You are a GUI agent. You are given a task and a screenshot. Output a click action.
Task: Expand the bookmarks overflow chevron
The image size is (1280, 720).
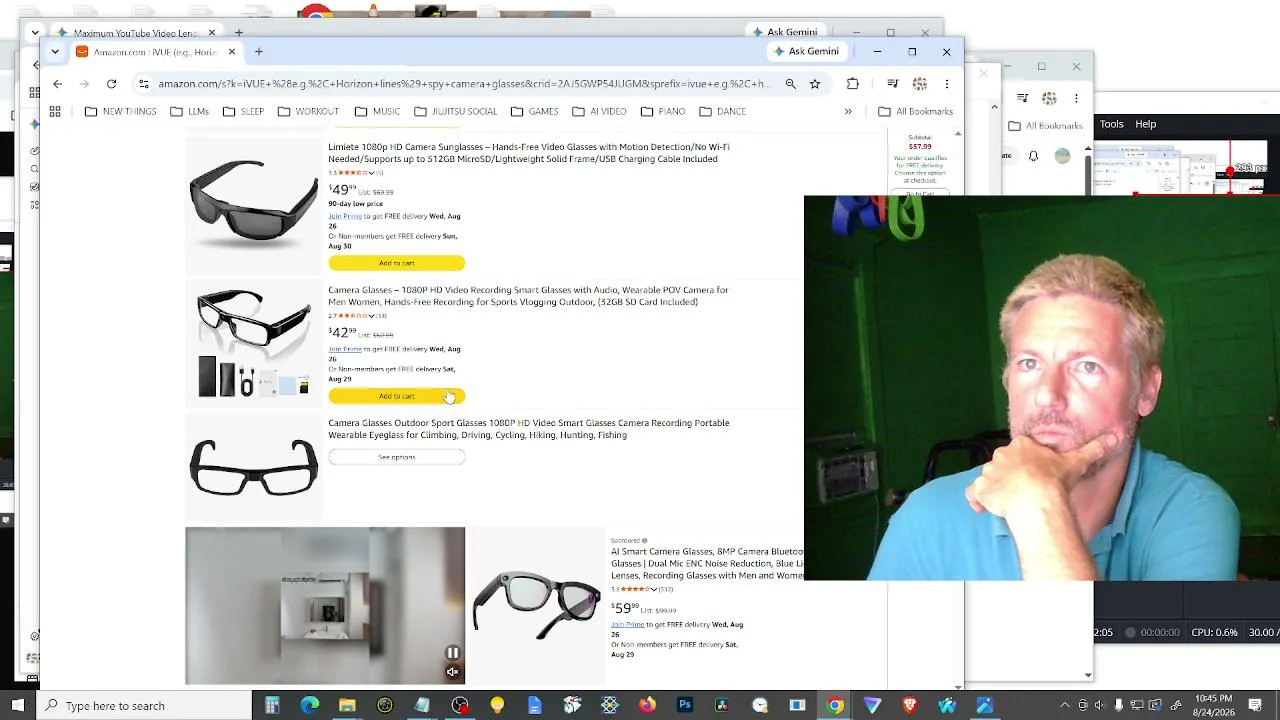[848, 111]
